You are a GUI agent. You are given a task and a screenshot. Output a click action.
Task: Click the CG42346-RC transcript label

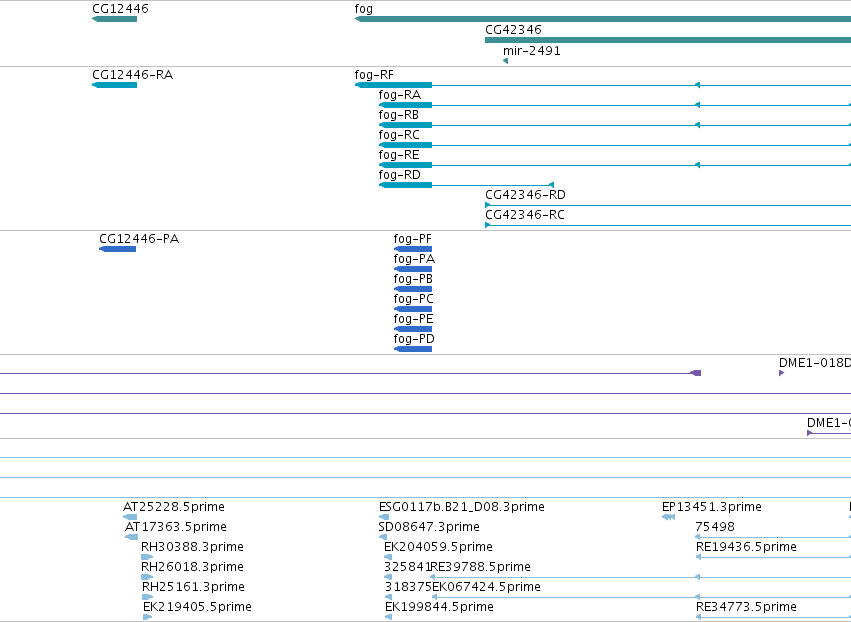(x=525, y=215)
